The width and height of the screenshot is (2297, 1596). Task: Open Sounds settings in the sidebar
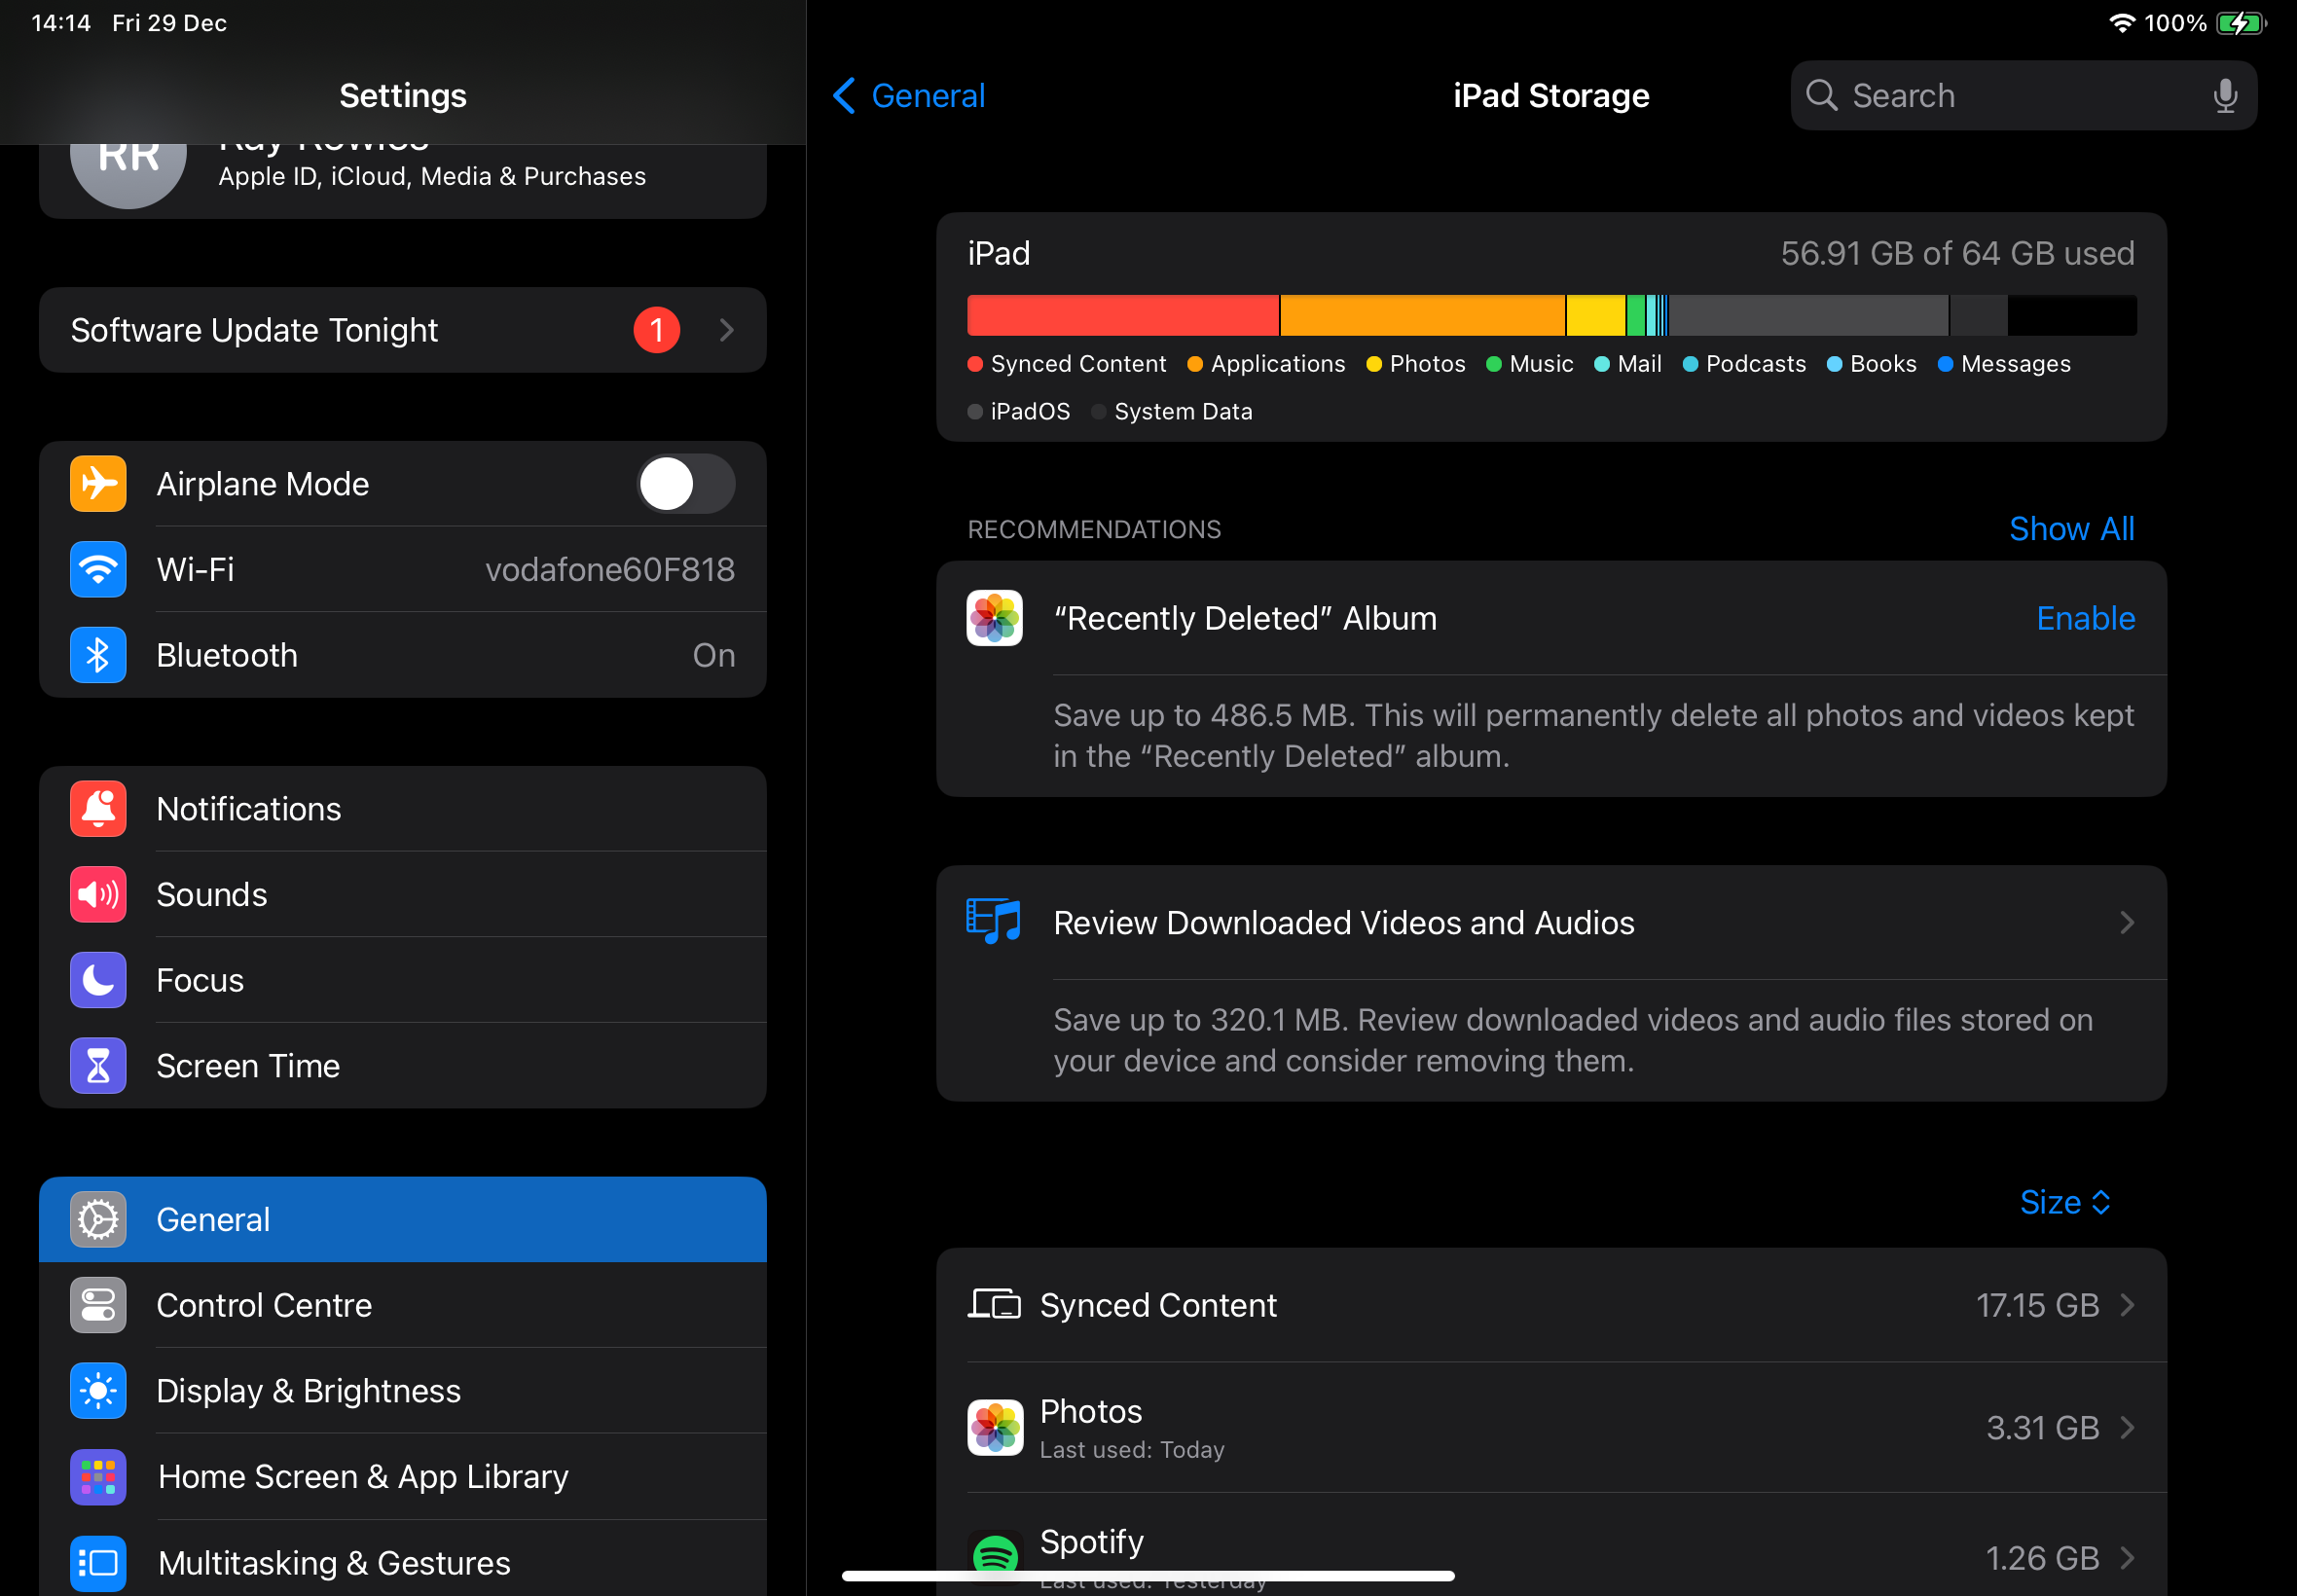point(402,895)
